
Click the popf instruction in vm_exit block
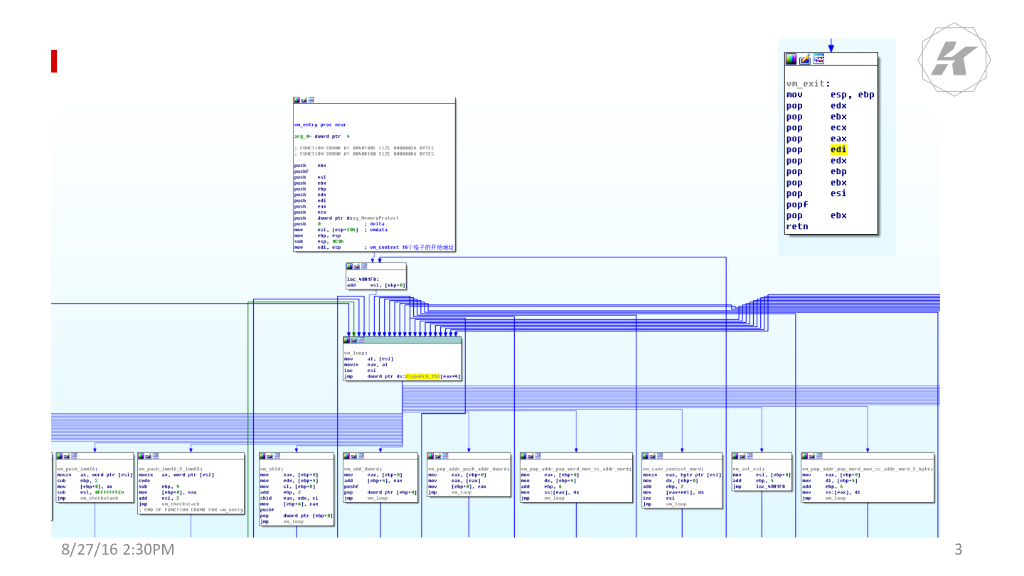pyautogui.click(x=796, y=204)
